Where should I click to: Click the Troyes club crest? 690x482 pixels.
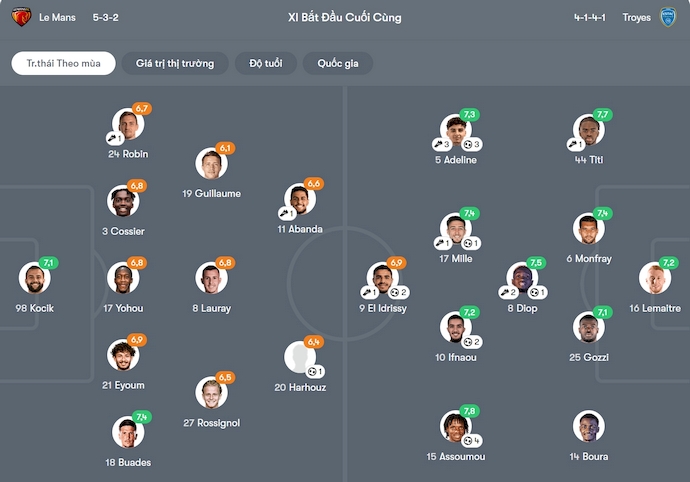668,17
